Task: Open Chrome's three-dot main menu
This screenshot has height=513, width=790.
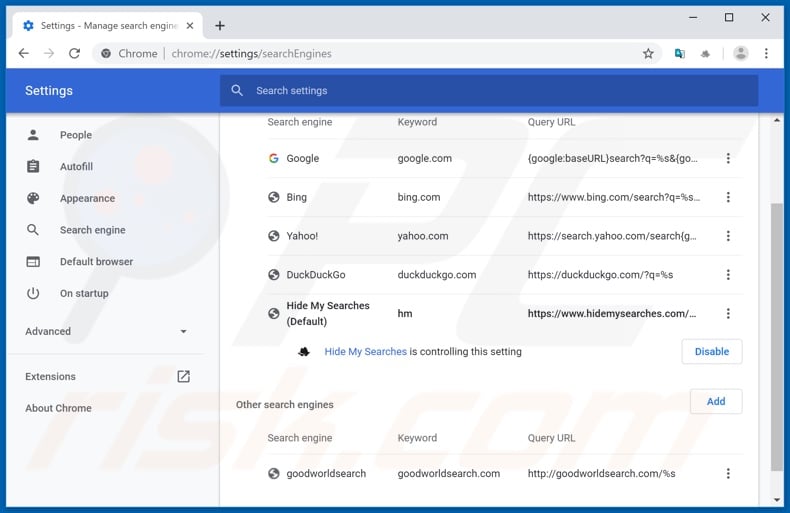Action: coord(766,53)
